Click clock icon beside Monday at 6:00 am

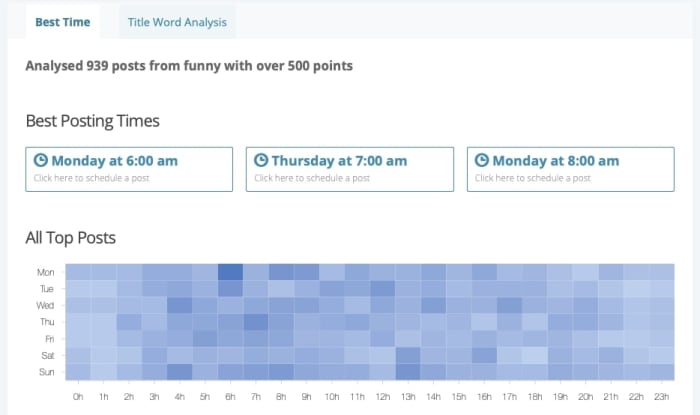pos(41,160)
